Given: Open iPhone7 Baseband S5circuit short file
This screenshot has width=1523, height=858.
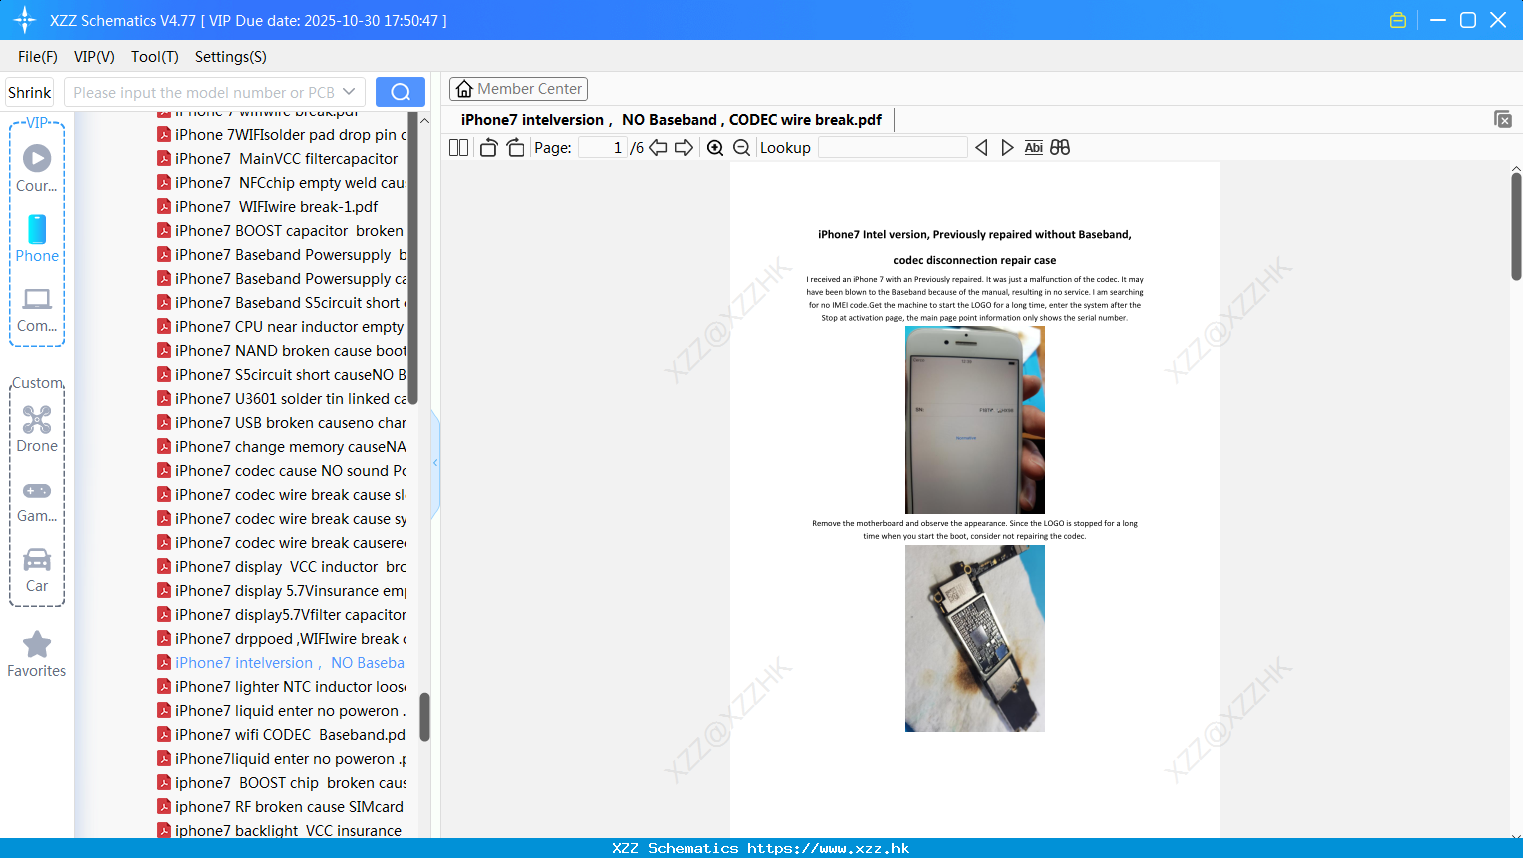Looking at the screenshot, I should point(281,303).
